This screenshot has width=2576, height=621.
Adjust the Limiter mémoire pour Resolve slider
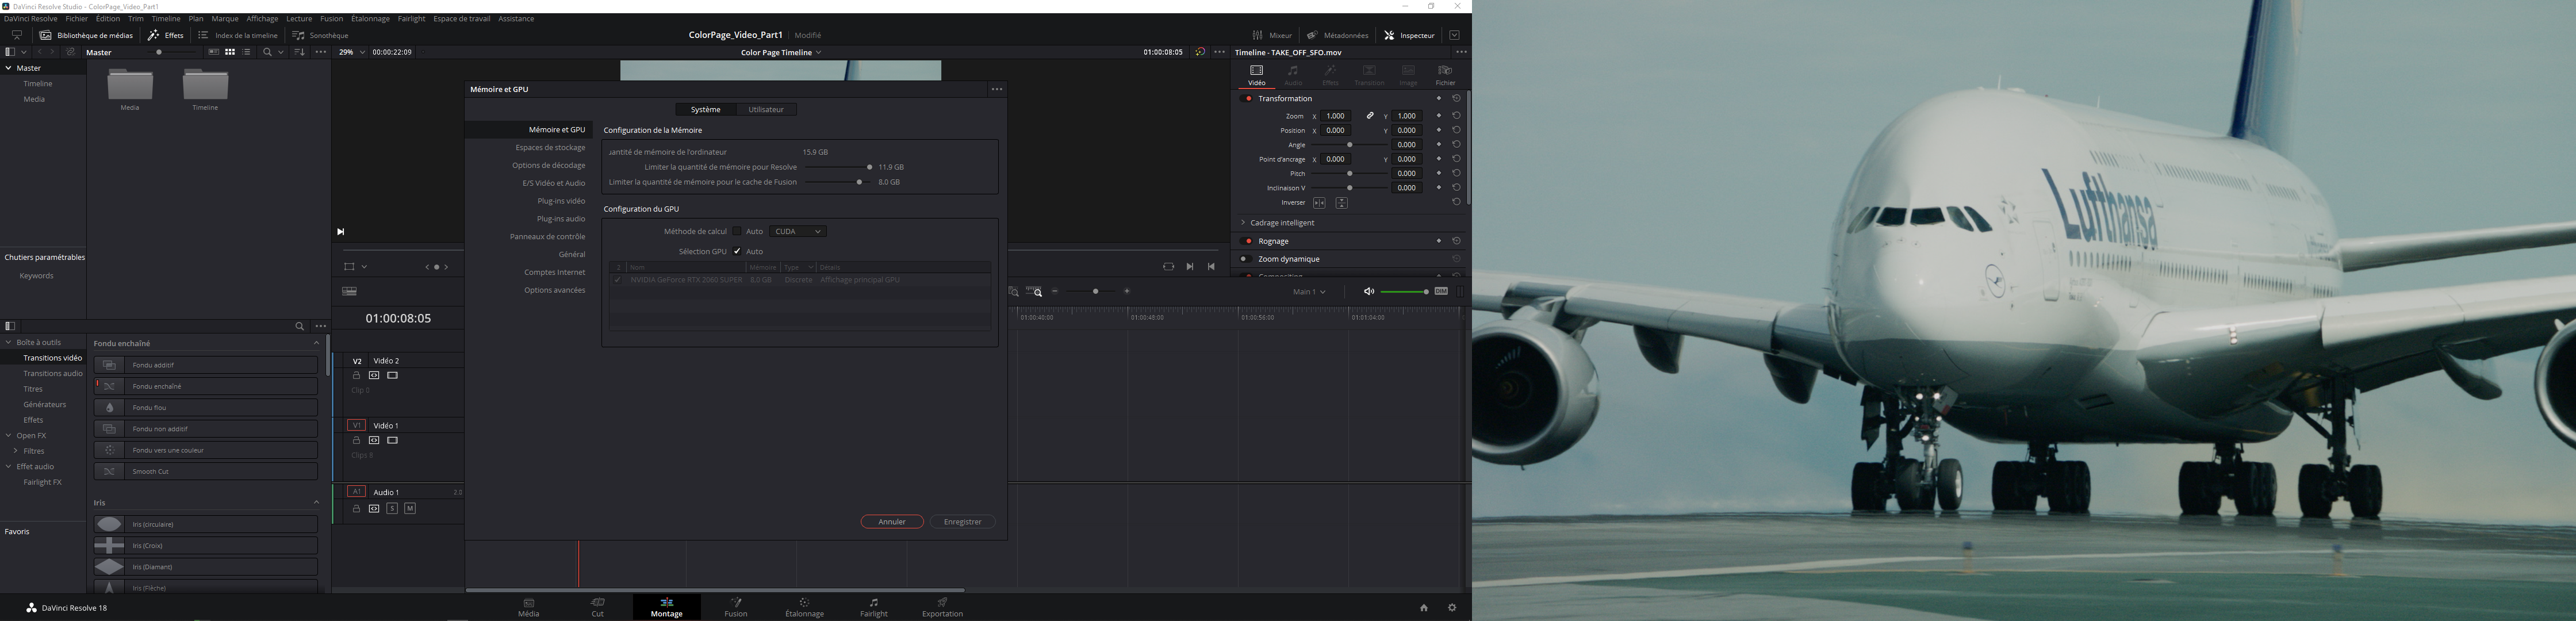click(869, 167)
